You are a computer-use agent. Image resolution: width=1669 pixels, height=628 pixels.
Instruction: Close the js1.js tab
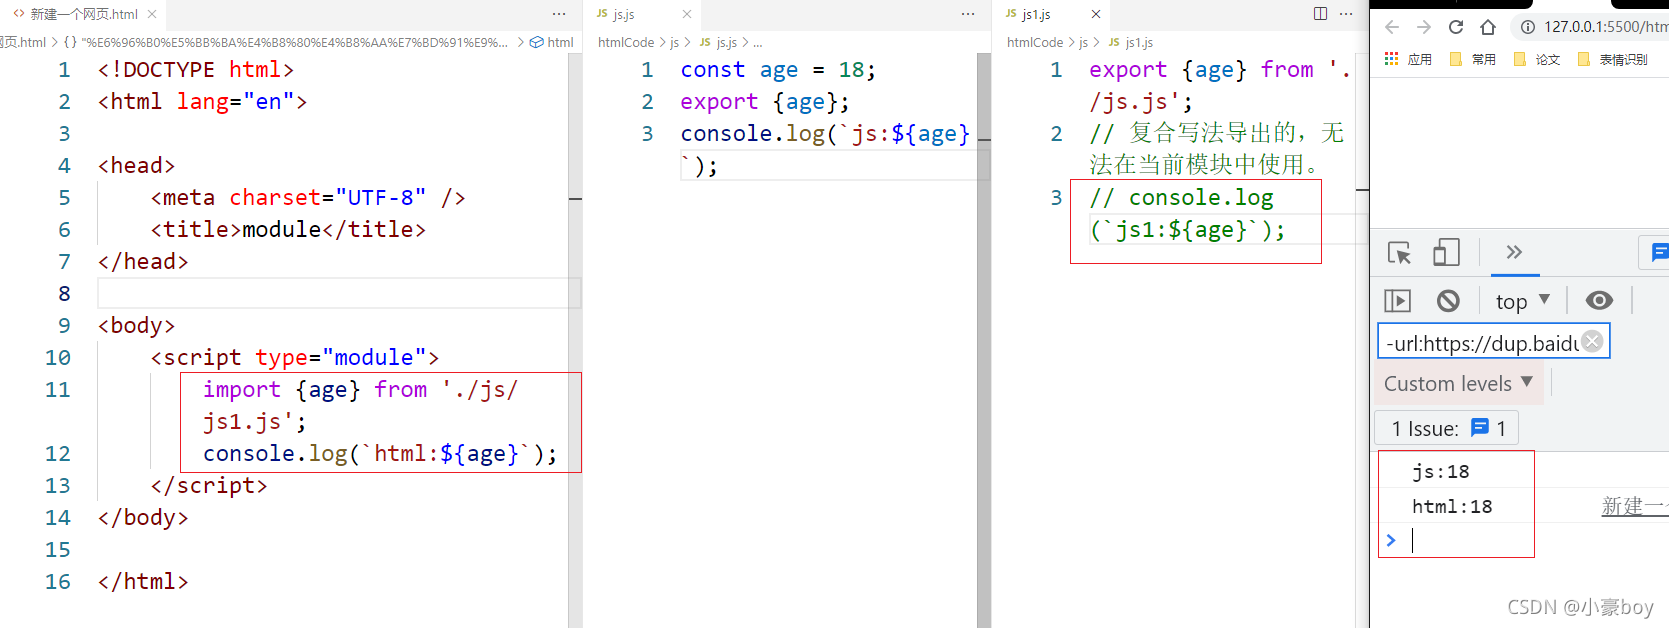(x=1096, y=14)
